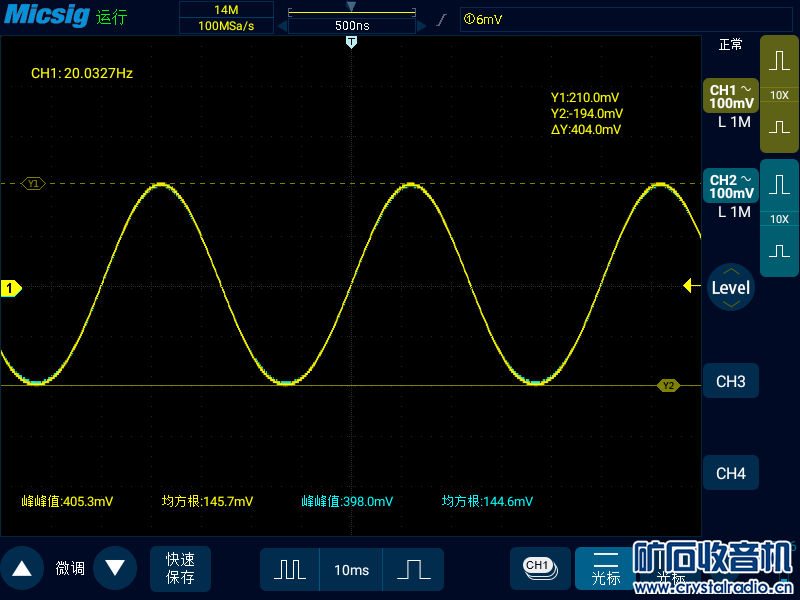The image size is (800, 600).
Task: Enable the CH4 channel
Action: (731, 473)
